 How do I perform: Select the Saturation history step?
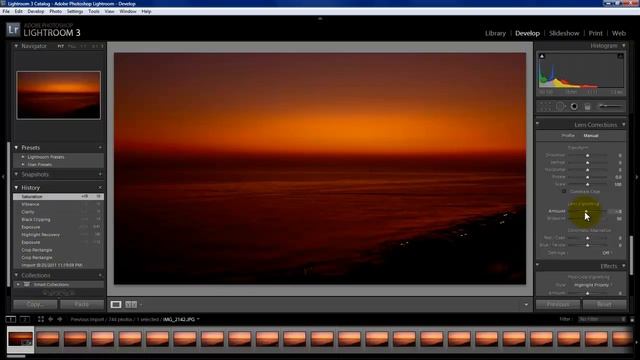(x=58, y=196)
